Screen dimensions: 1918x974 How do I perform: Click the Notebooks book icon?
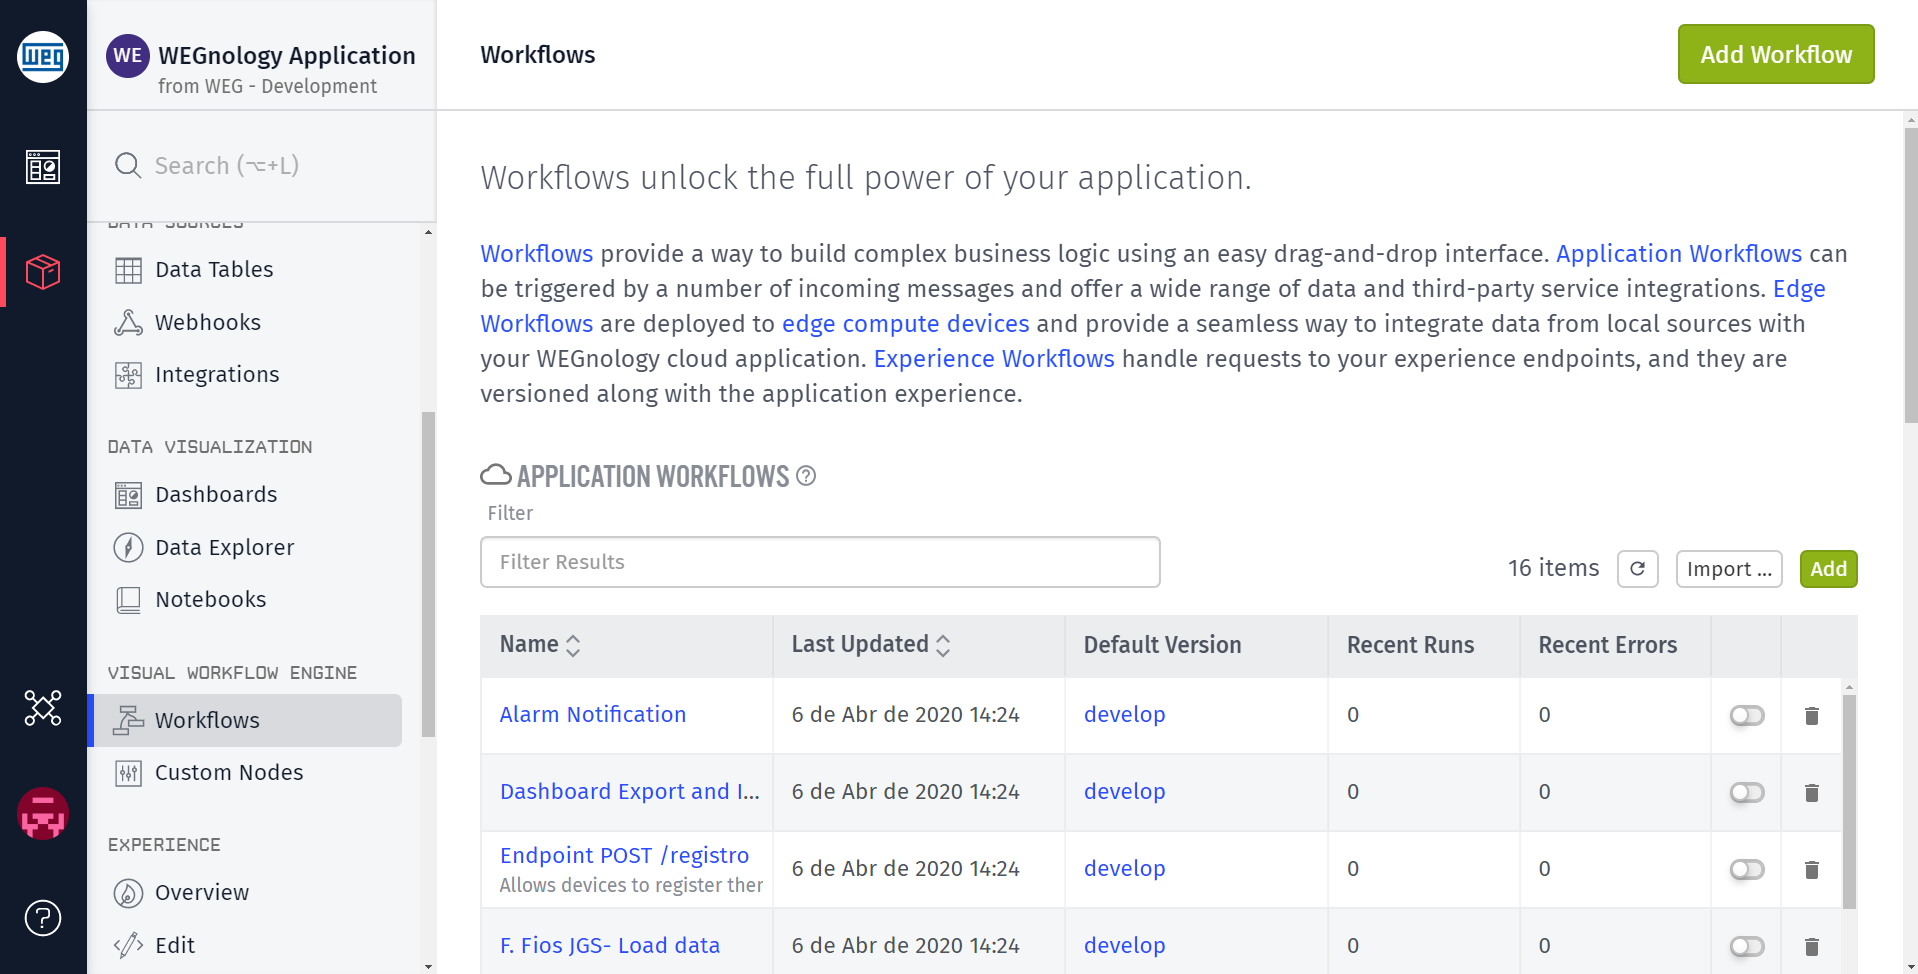click(x=128, y=600)
